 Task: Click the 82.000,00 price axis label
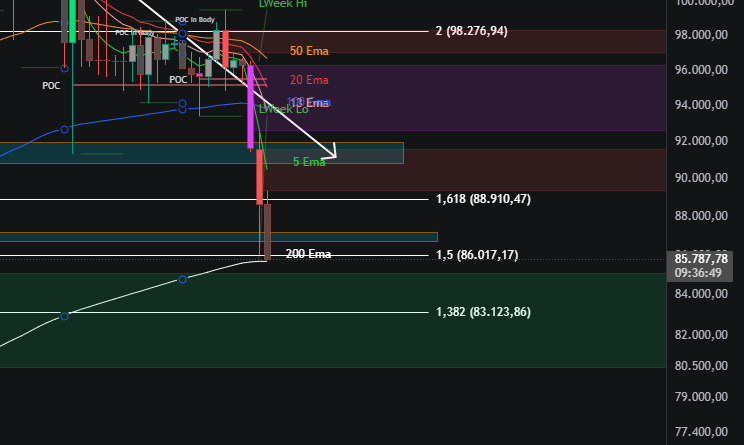tap(701, 334)
